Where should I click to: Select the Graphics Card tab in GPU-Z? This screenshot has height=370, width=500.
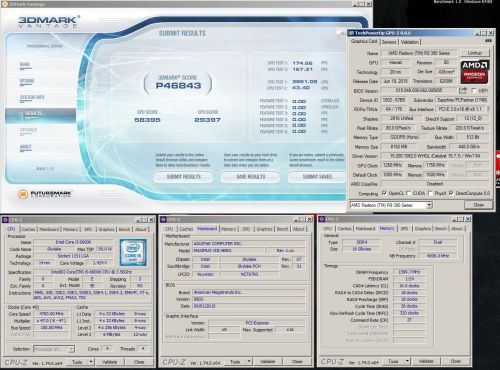coord(364,41)
